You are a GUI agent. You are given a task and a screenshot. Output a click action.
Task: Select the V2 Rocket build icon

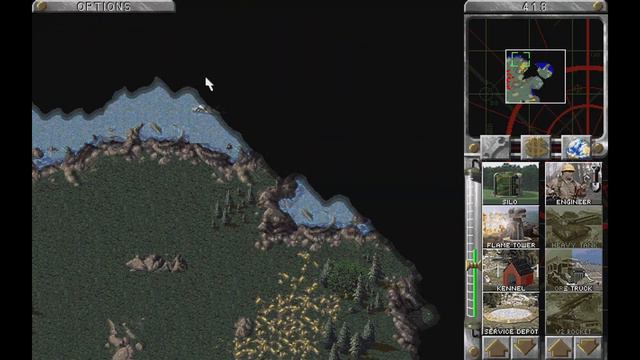point(573,313)
